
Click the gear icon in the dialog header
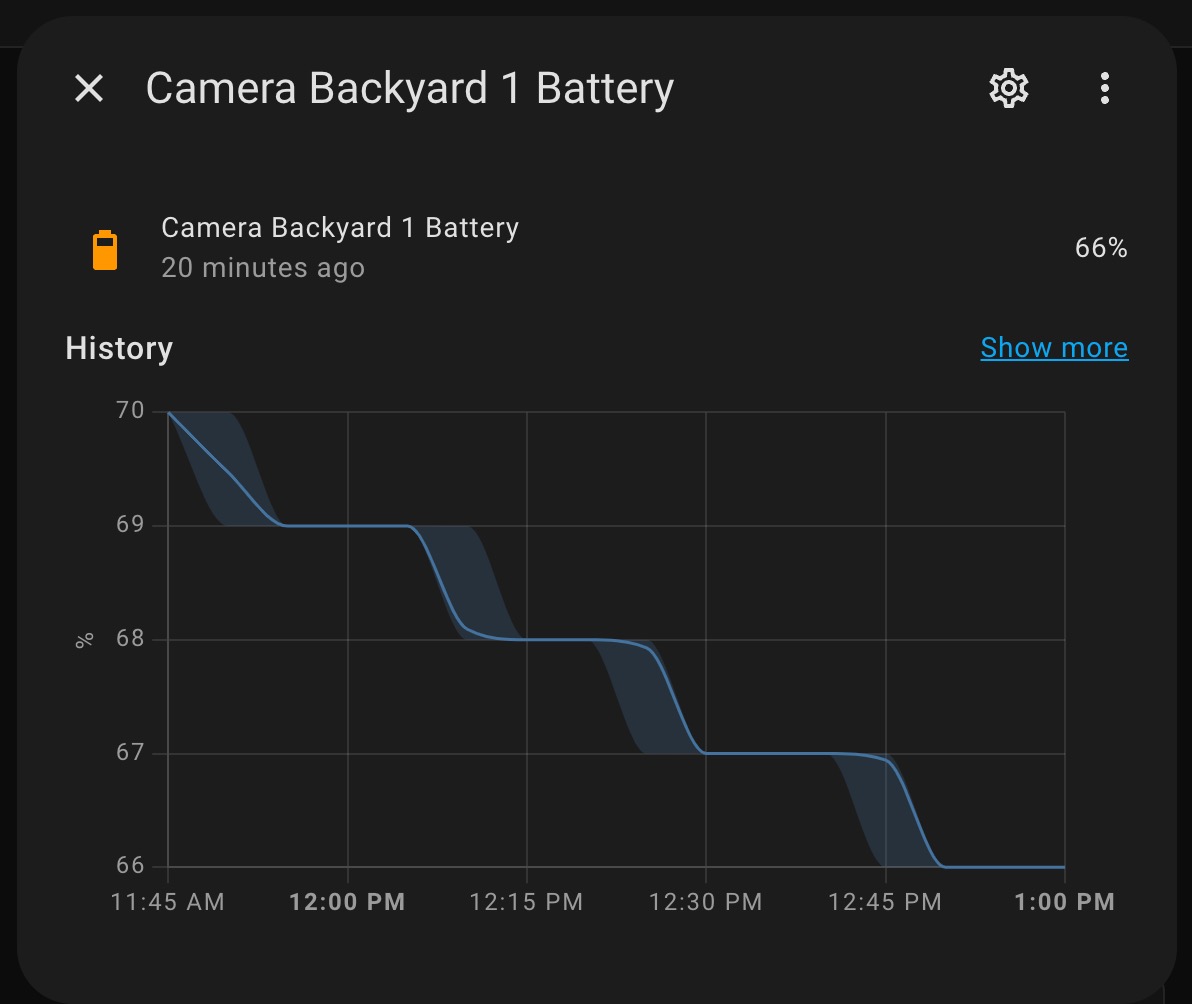(x=1008, y=88)
